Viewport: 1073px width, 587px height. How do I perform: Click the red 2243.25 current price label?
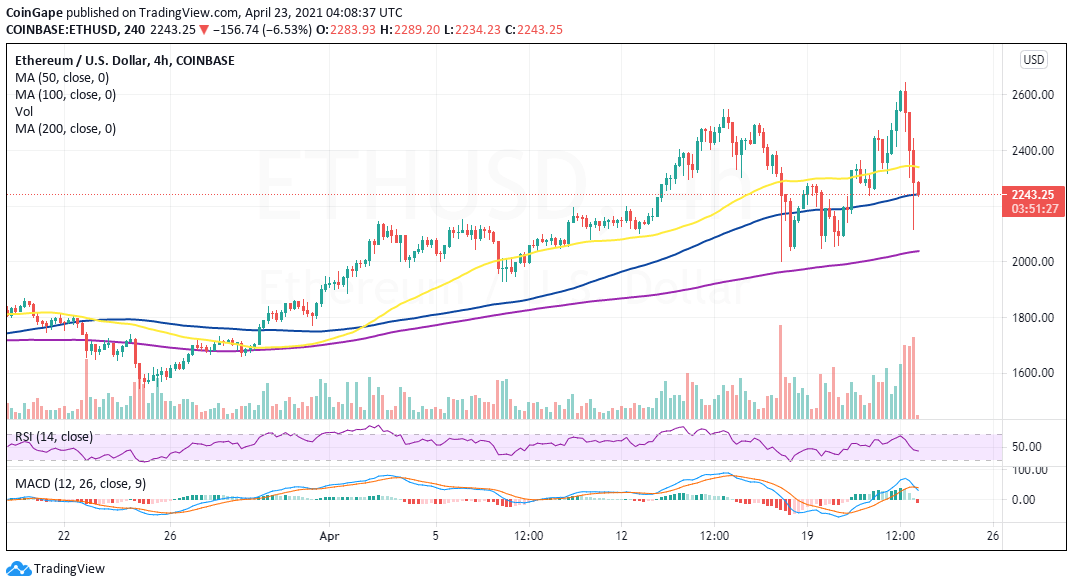1033,194
